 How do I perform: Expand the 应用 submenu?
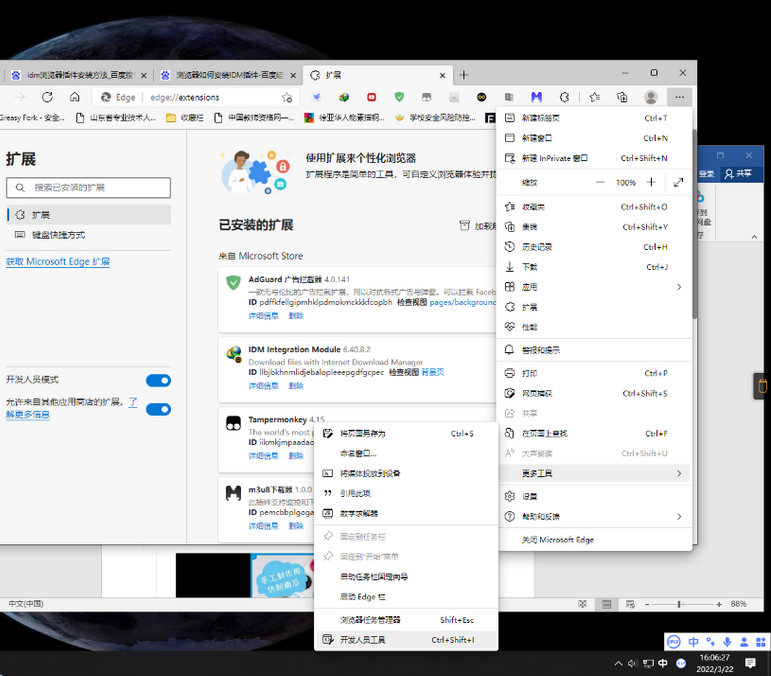[x=595, y=287]
